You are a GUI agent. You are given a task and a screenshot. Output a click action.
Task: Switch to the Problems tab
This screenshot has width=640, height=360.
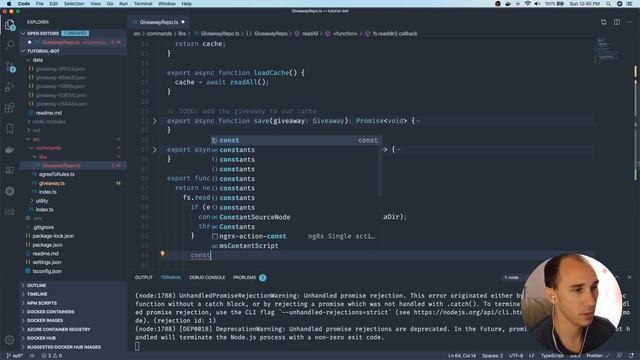coord(244,277)
